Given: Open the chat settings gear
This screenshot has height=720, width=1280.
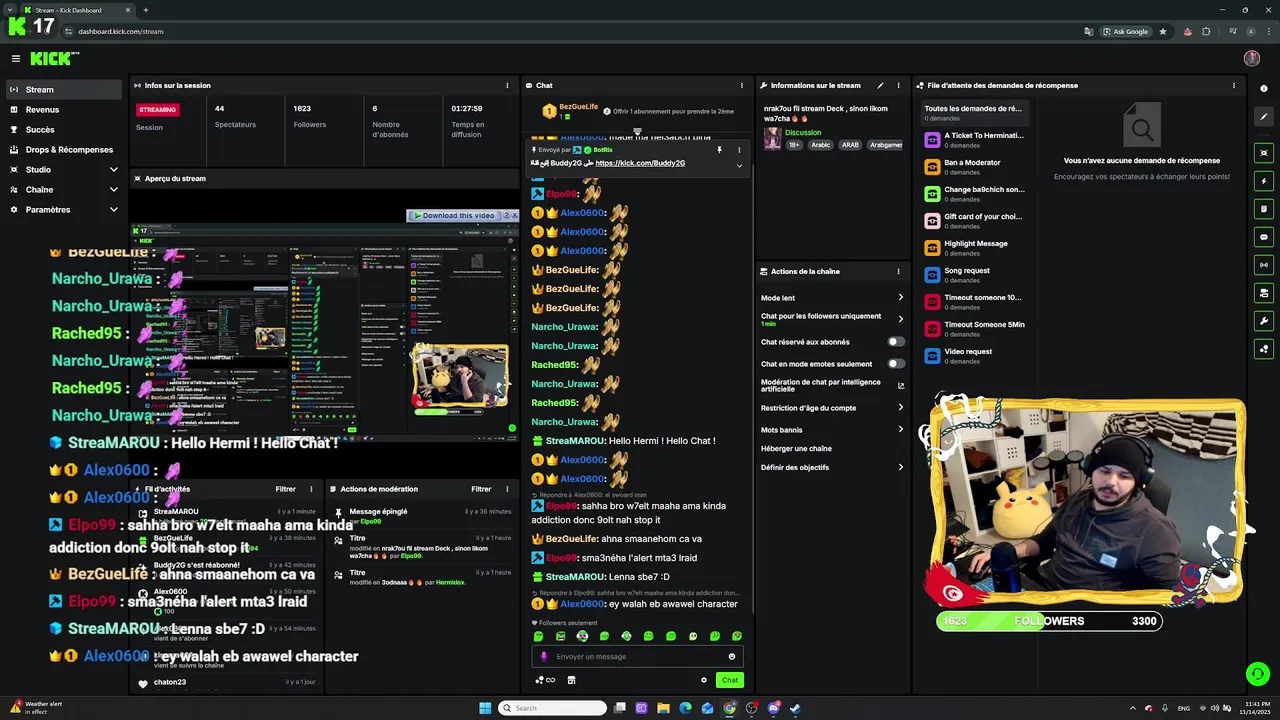Looking at the screenshot, I should pyautogui.click(x=704, y=680).
